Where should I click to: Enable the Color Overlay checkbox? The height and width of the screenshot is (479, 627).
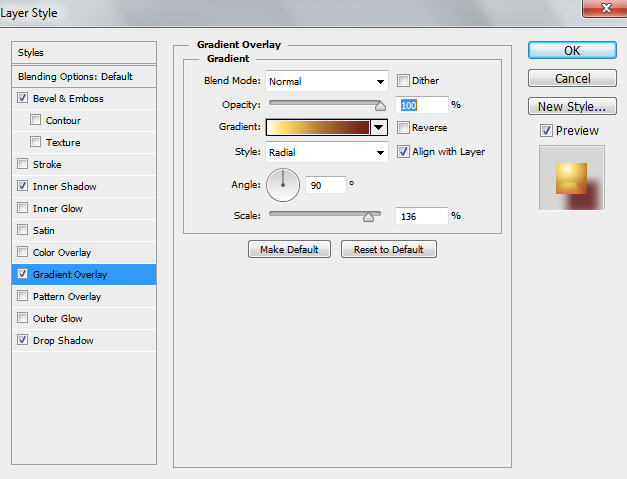point(22,251)
